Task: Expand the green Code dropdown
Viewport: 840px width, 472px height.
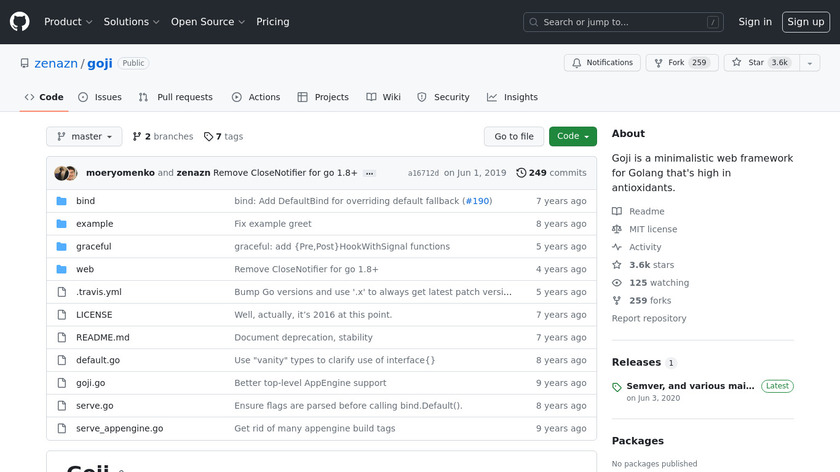Action: [x=572, y=137]
